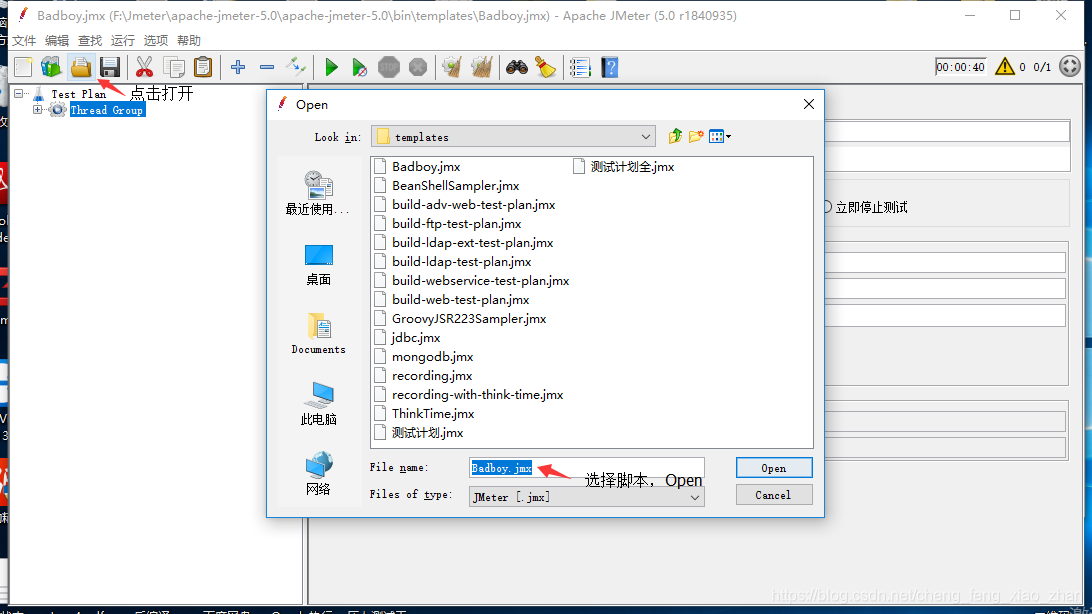
Task: Click the Reset Search broom icon
Action: tap(545, 68)
